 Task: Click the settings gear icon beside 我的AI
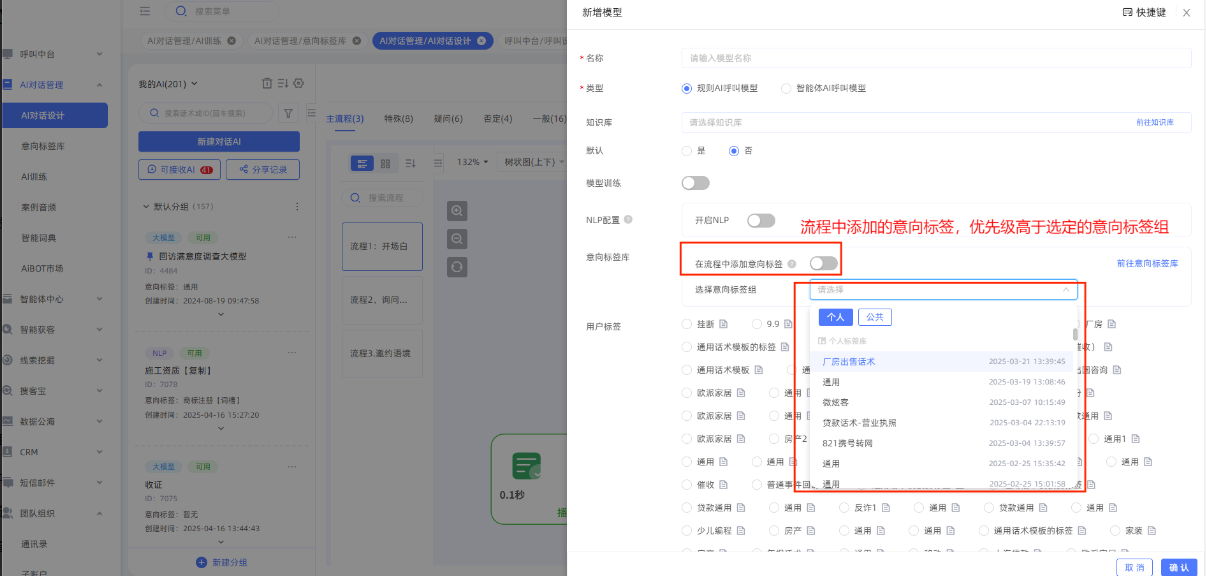[x=299, y=83]
